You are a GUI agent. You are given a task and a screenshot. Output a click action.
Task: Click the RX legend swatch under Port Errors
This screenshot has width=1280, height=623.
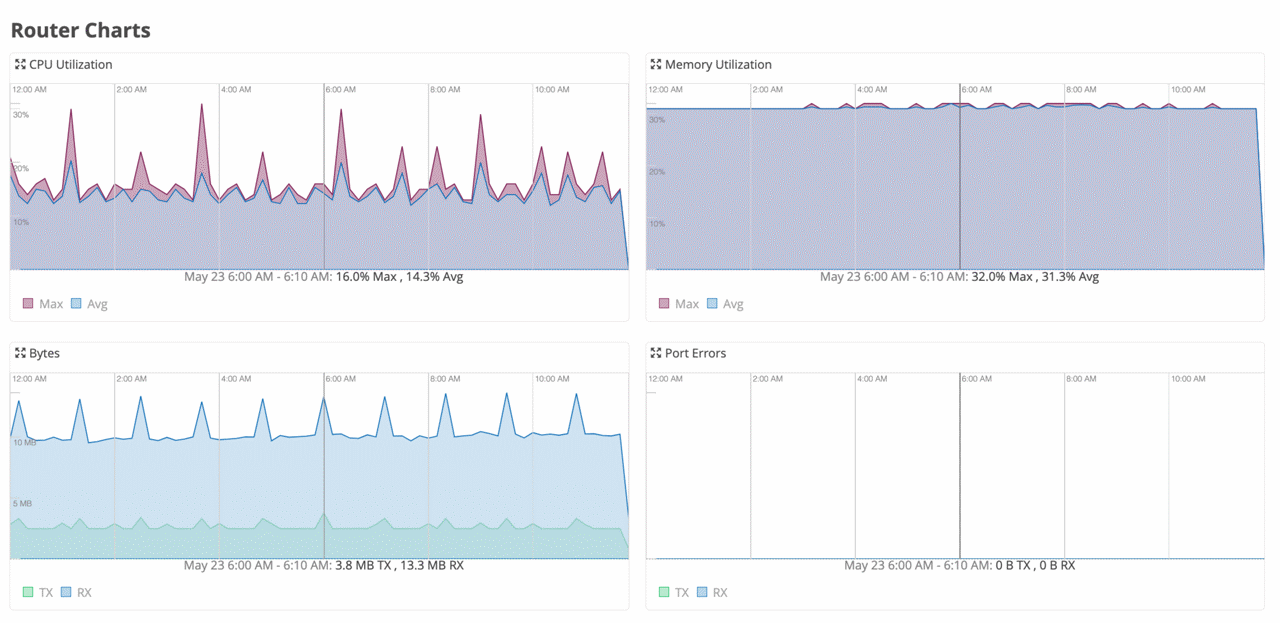tap(704, 592)
